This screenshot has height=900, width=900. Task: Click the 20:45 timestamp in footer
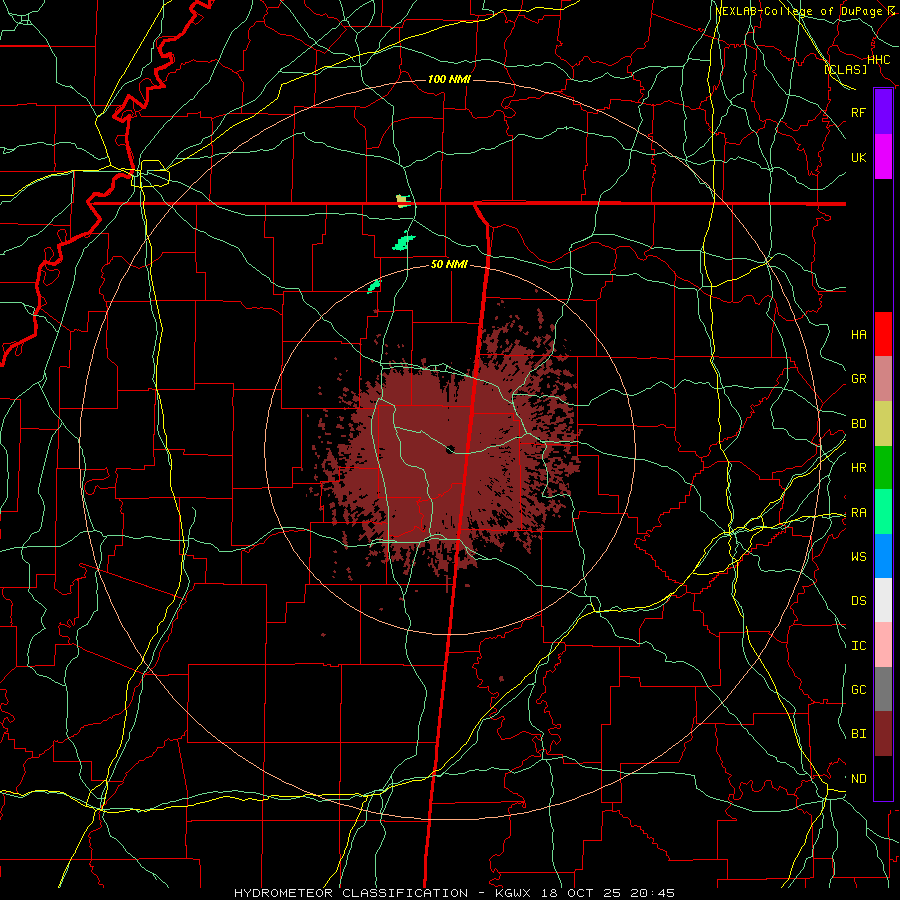650,893
